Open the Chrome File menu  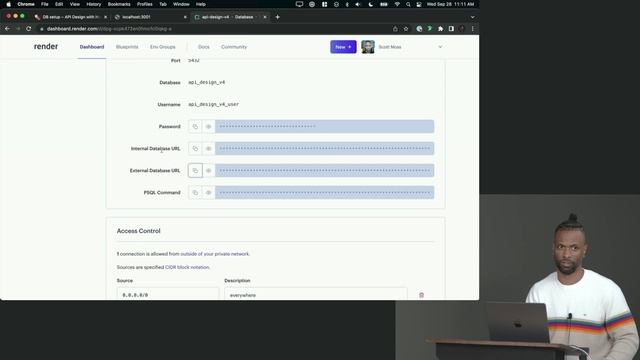(44, 4)
